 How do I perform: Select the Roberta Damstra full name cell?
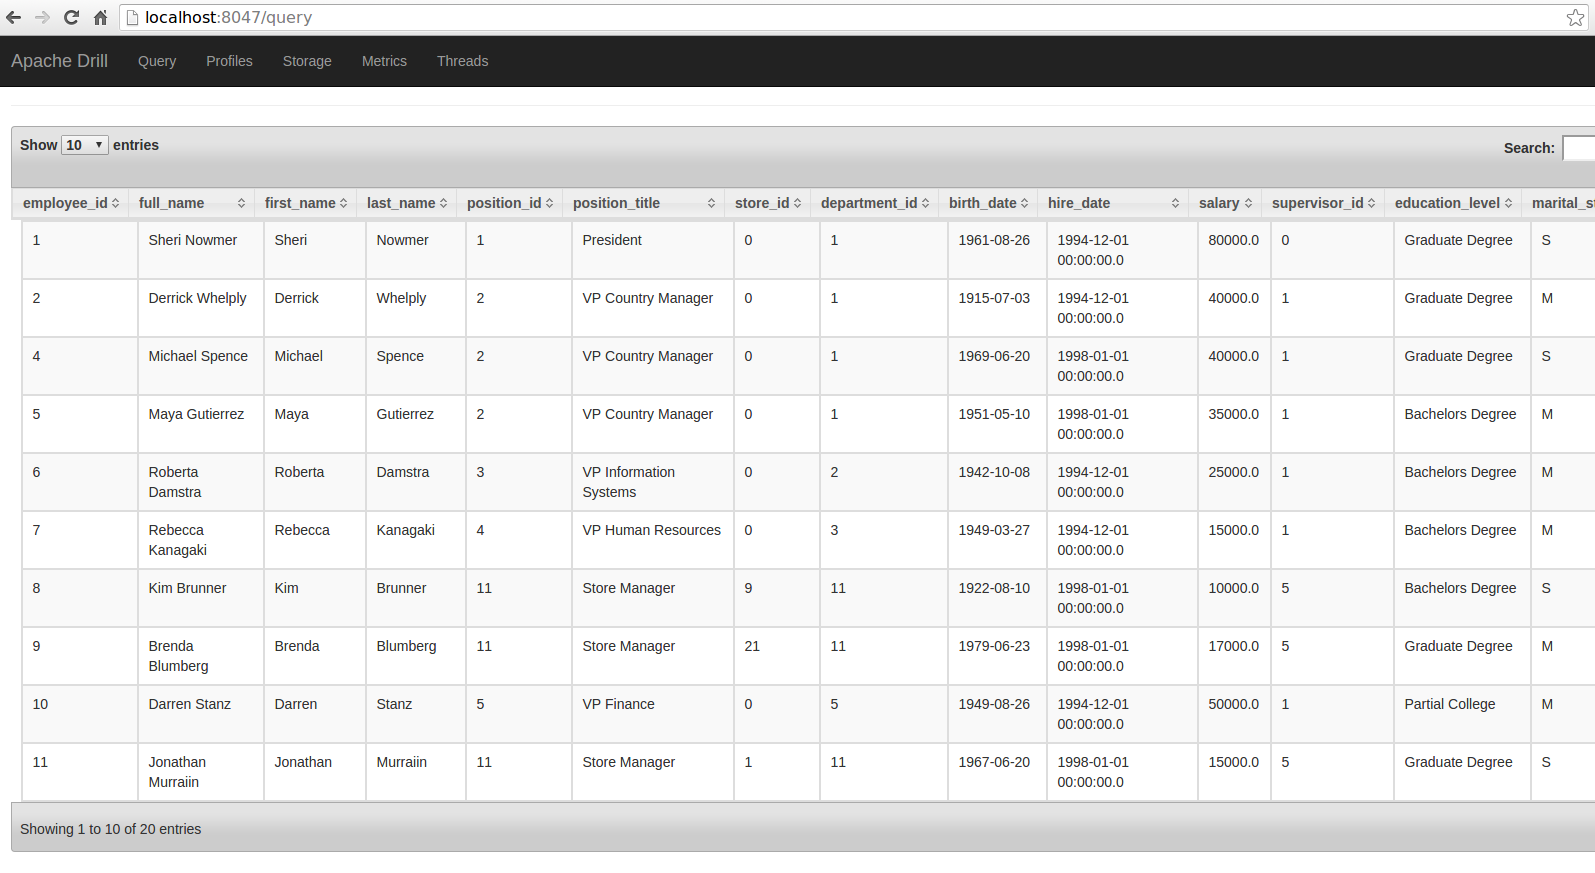click(201, 482)
